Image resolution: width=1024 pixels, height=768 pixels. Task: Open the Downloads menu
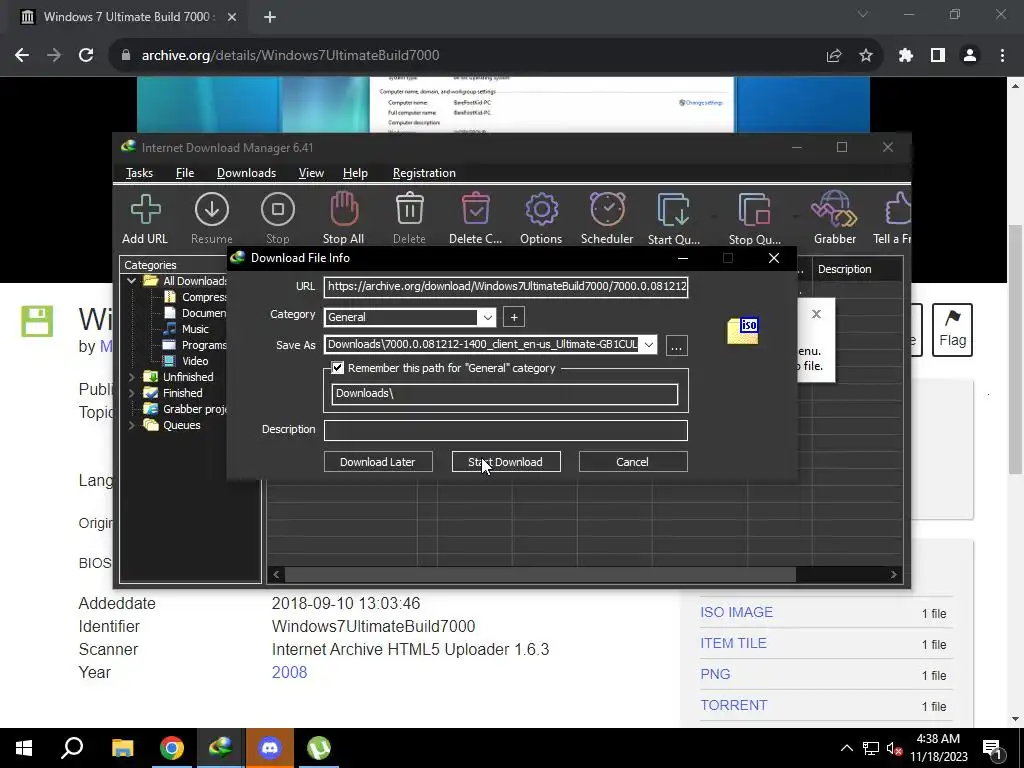[x=246, y=173]
